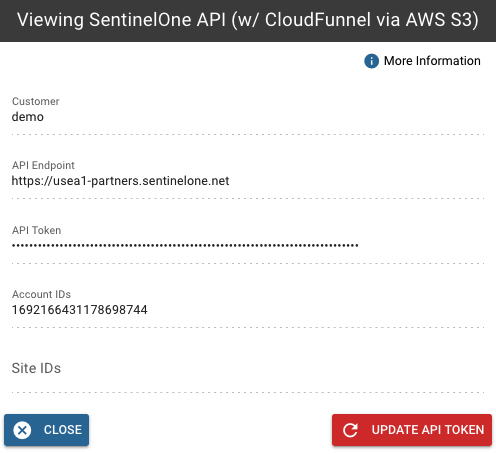Click the UPDATE API TOKEN button text

428,430
